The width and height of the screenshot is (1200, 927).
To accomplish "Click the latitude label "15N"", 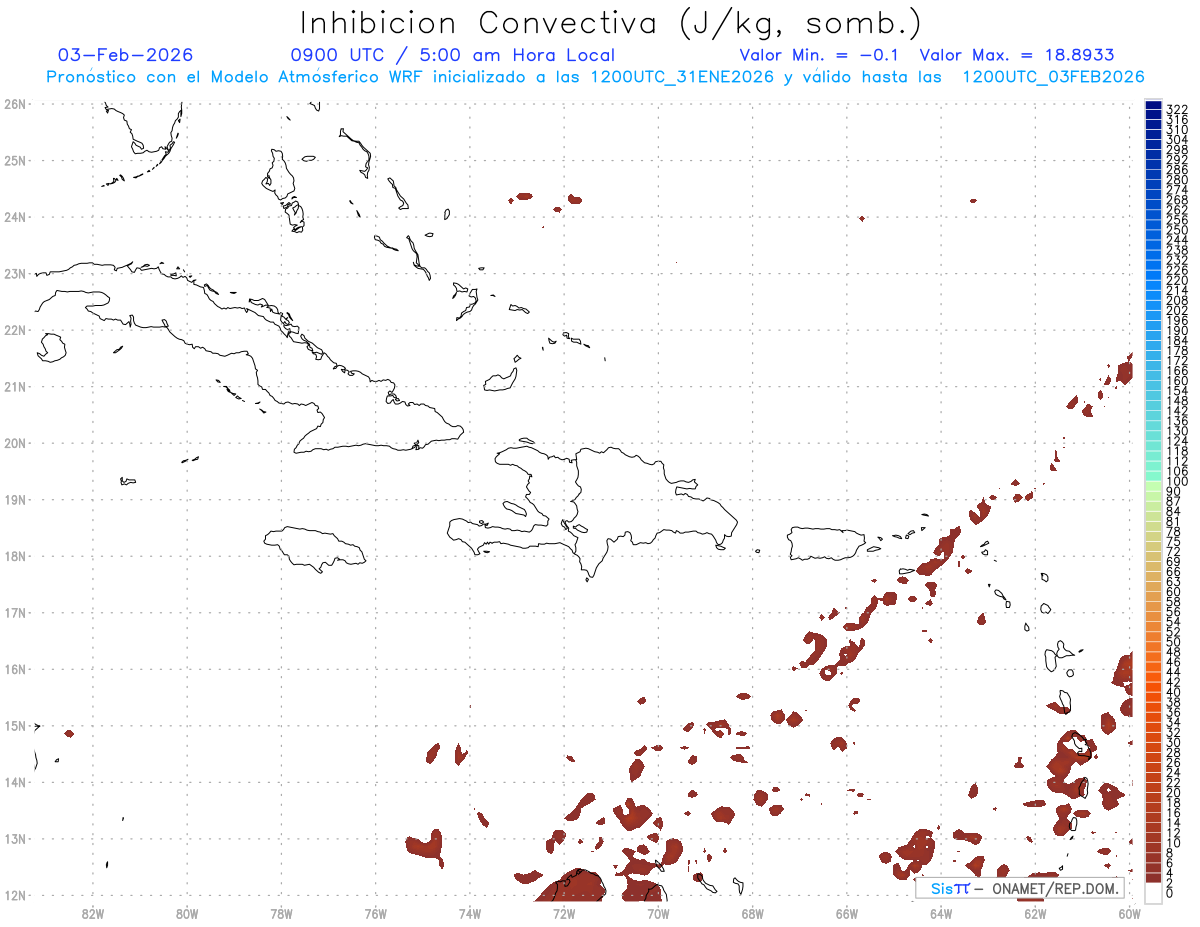I will pos(14,725).
